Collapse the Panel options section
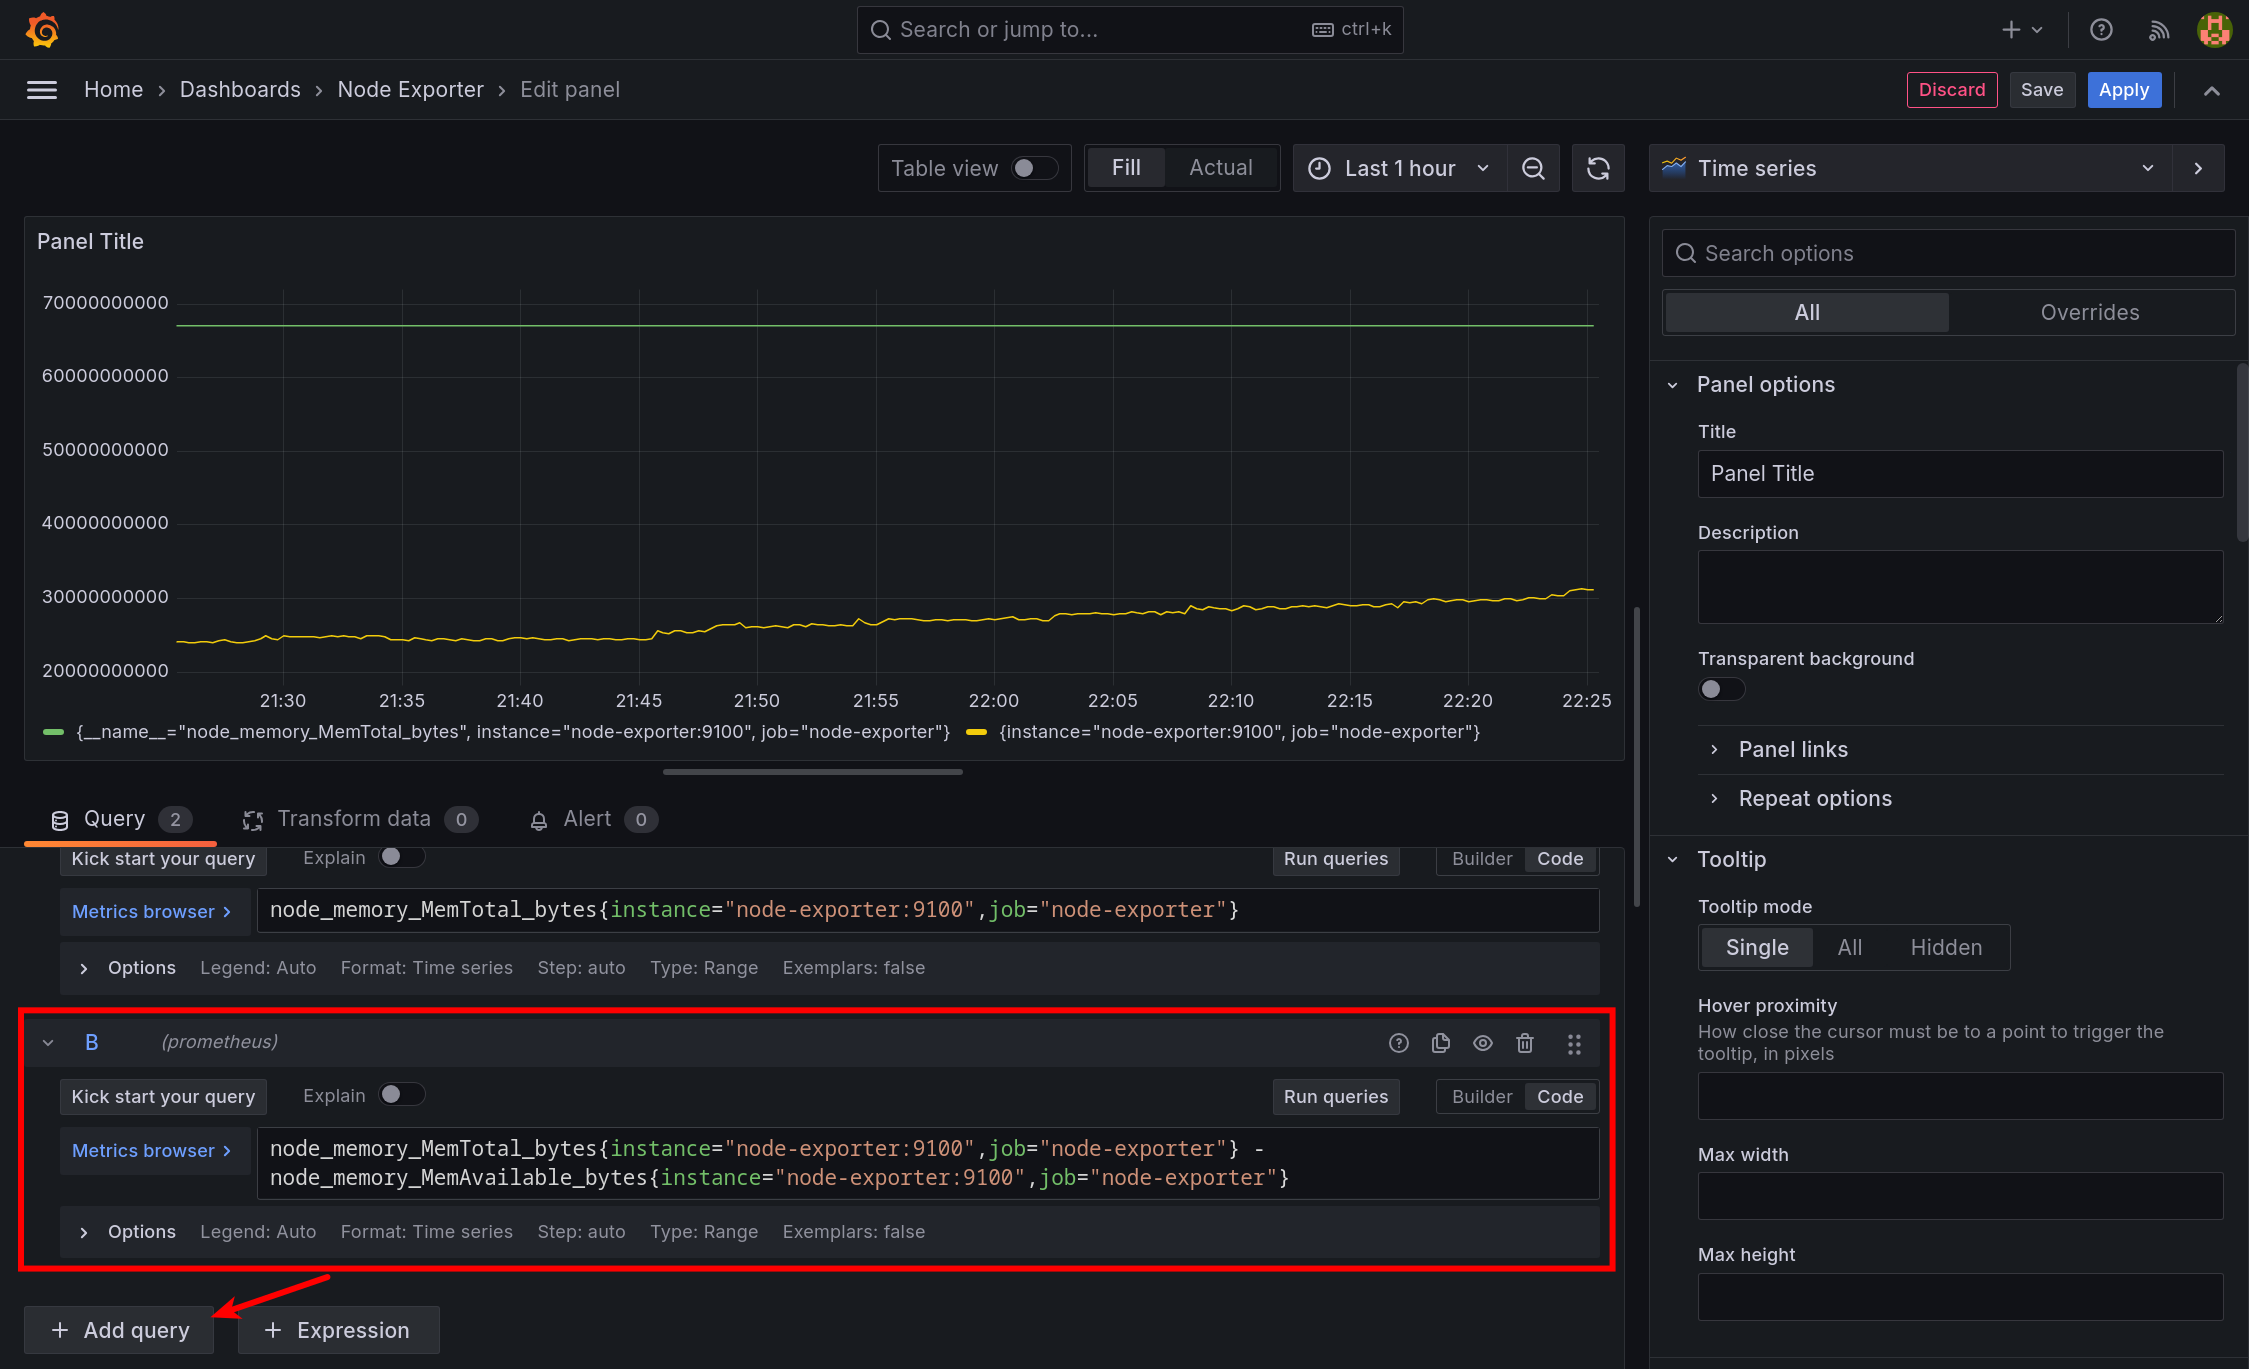This screenshot has width=2249, height=1369. coord(1765,385)
